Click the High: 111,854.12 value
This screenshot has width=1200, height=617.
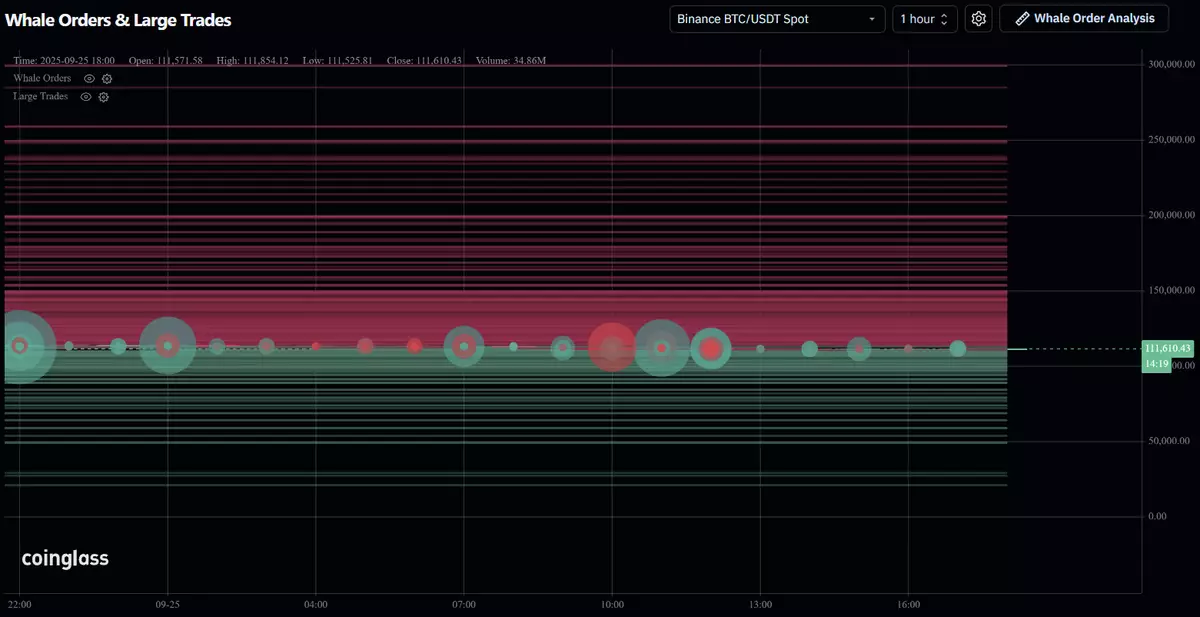[x=252, y=61]
